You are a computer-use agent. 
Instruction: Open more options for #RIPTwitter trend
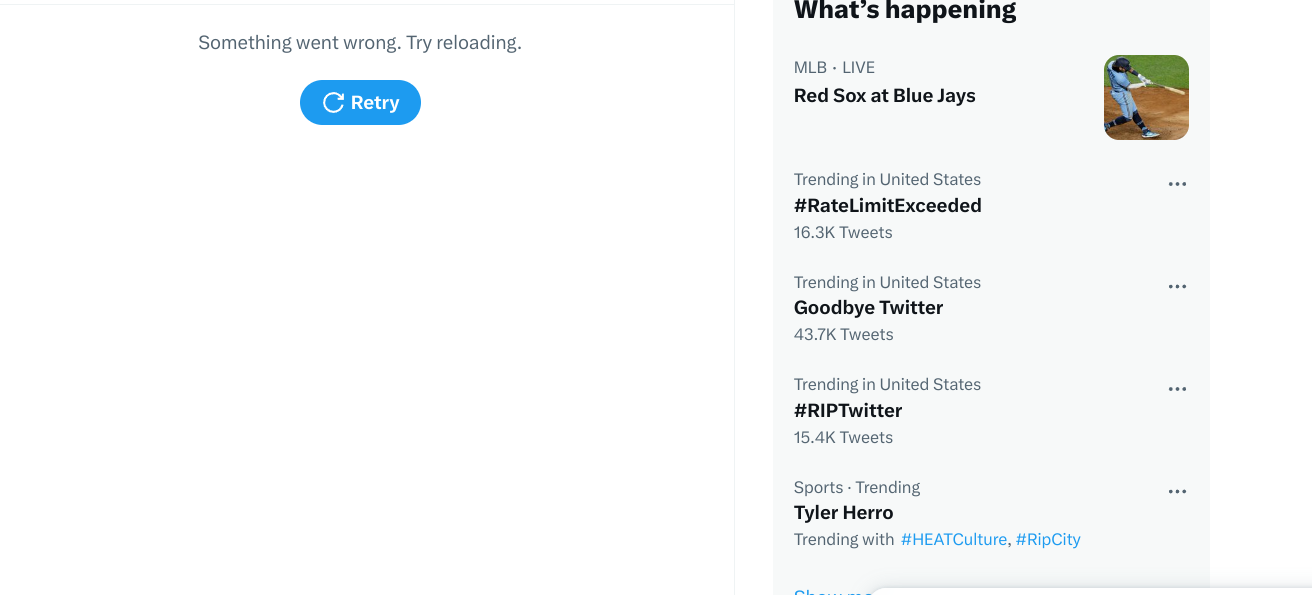[1177, 389]
